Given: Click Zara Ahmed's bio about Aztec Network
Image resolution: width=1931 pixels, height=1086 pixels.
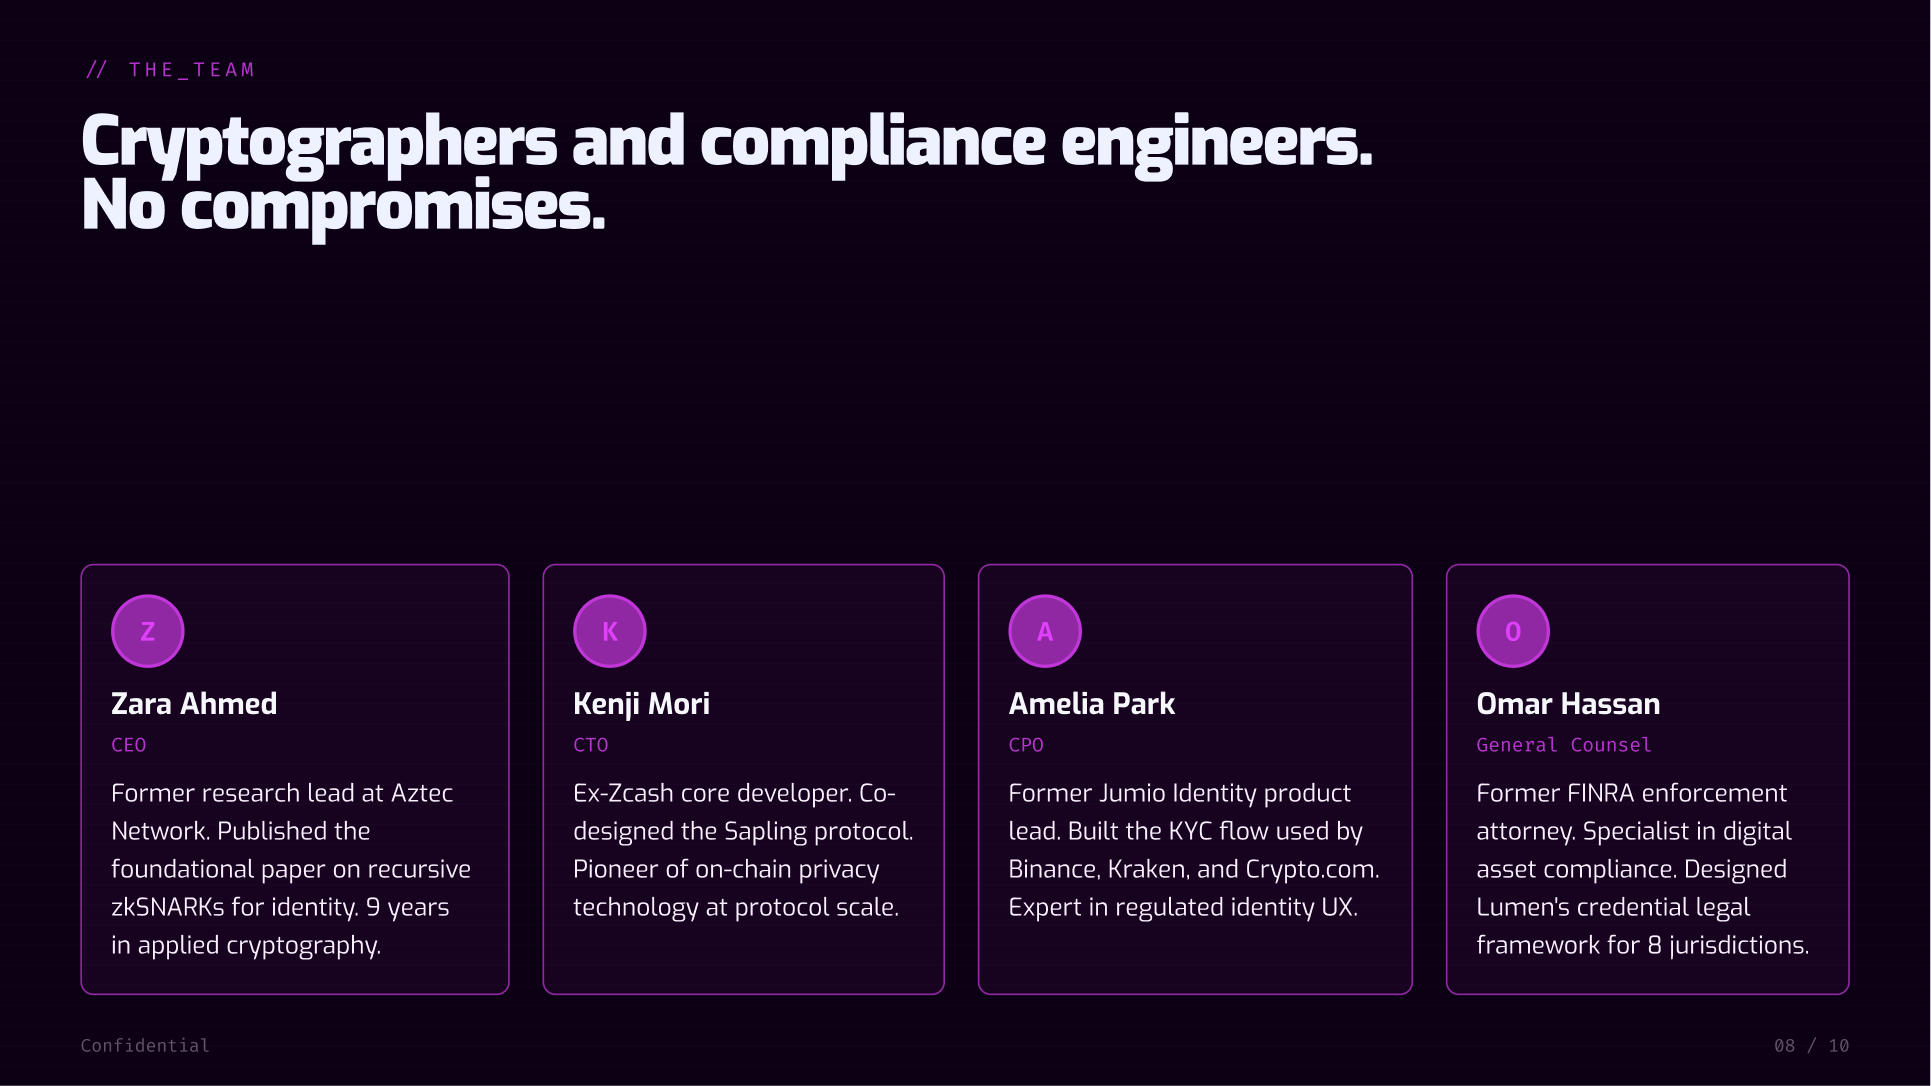Looking at the screenshot, I should tap(291, 869).
